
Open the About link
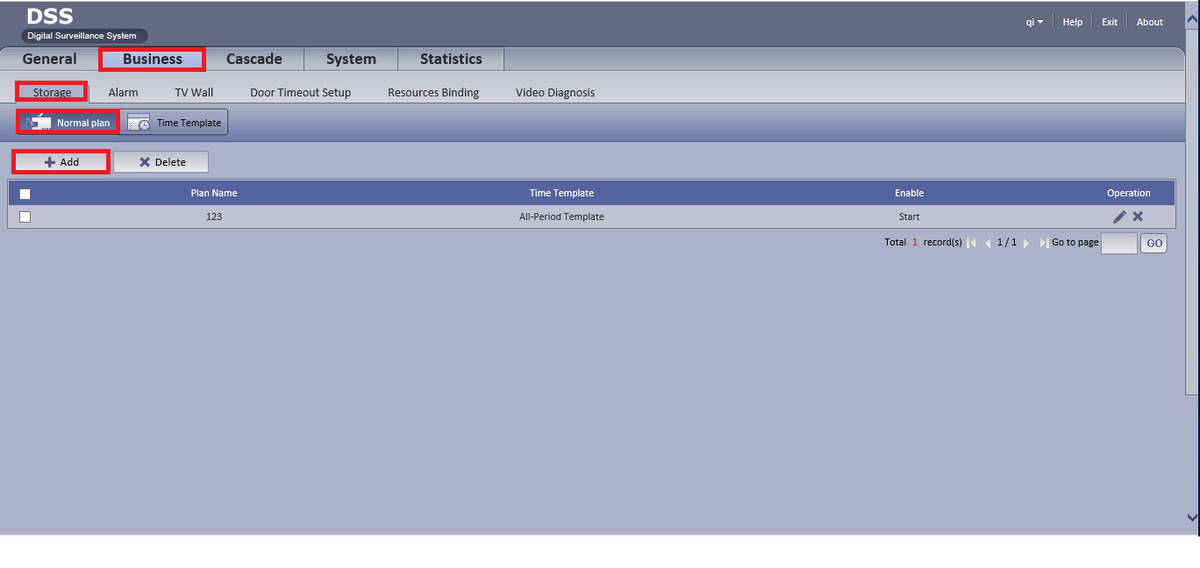[x=1150, y=22]
